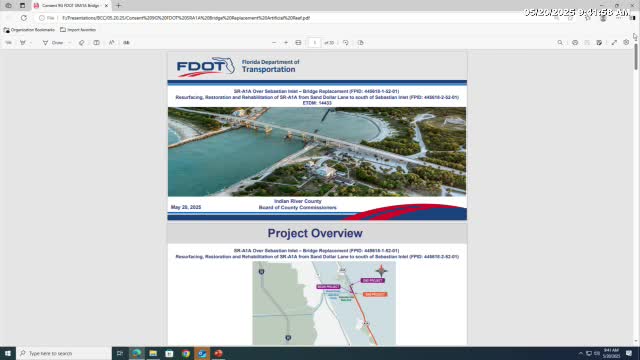Image resolution: width=640 pixels, height=360 pixels.
Task: Show hidden system tray icons
Action: [580, 353]
